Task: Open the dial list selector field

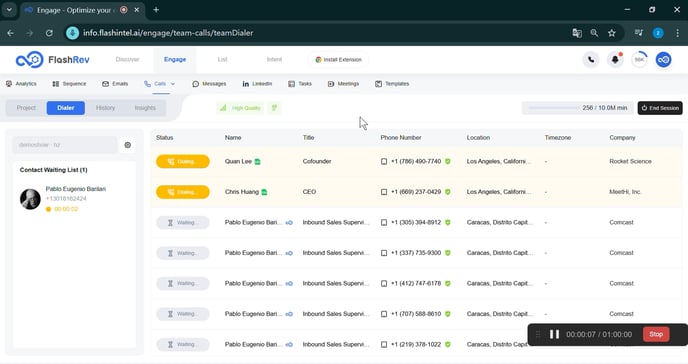Action: coord(64,145)
